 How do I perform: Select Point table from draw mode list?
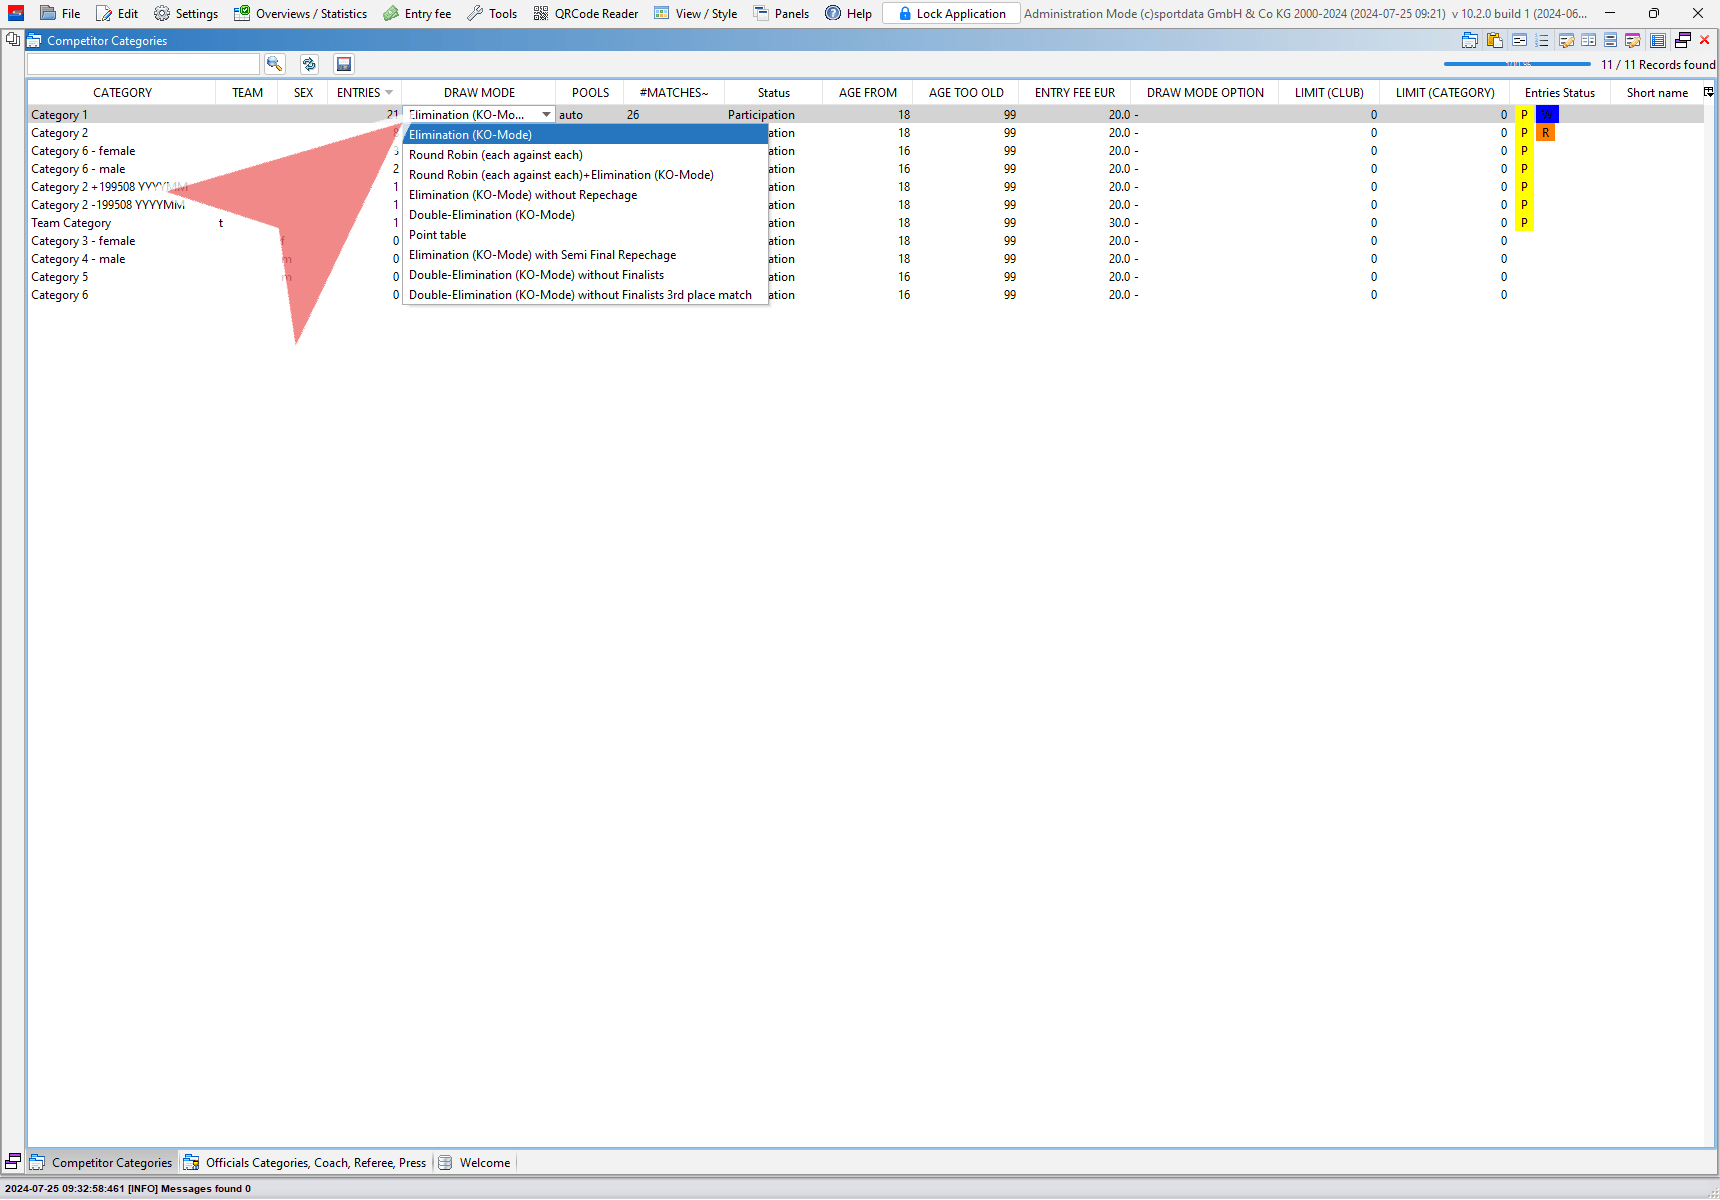pyautogui.click(x=437, y=235)
